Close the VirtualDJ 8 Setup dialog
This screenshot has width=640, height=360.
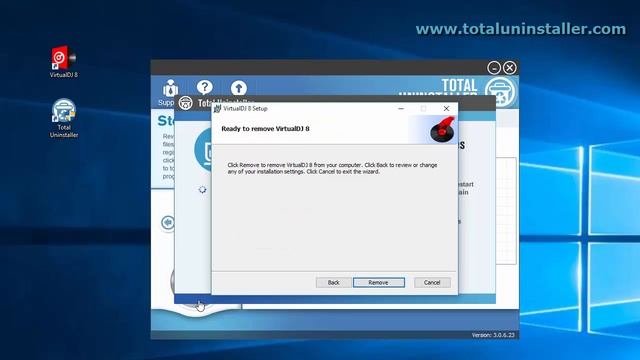pos(446,109)
